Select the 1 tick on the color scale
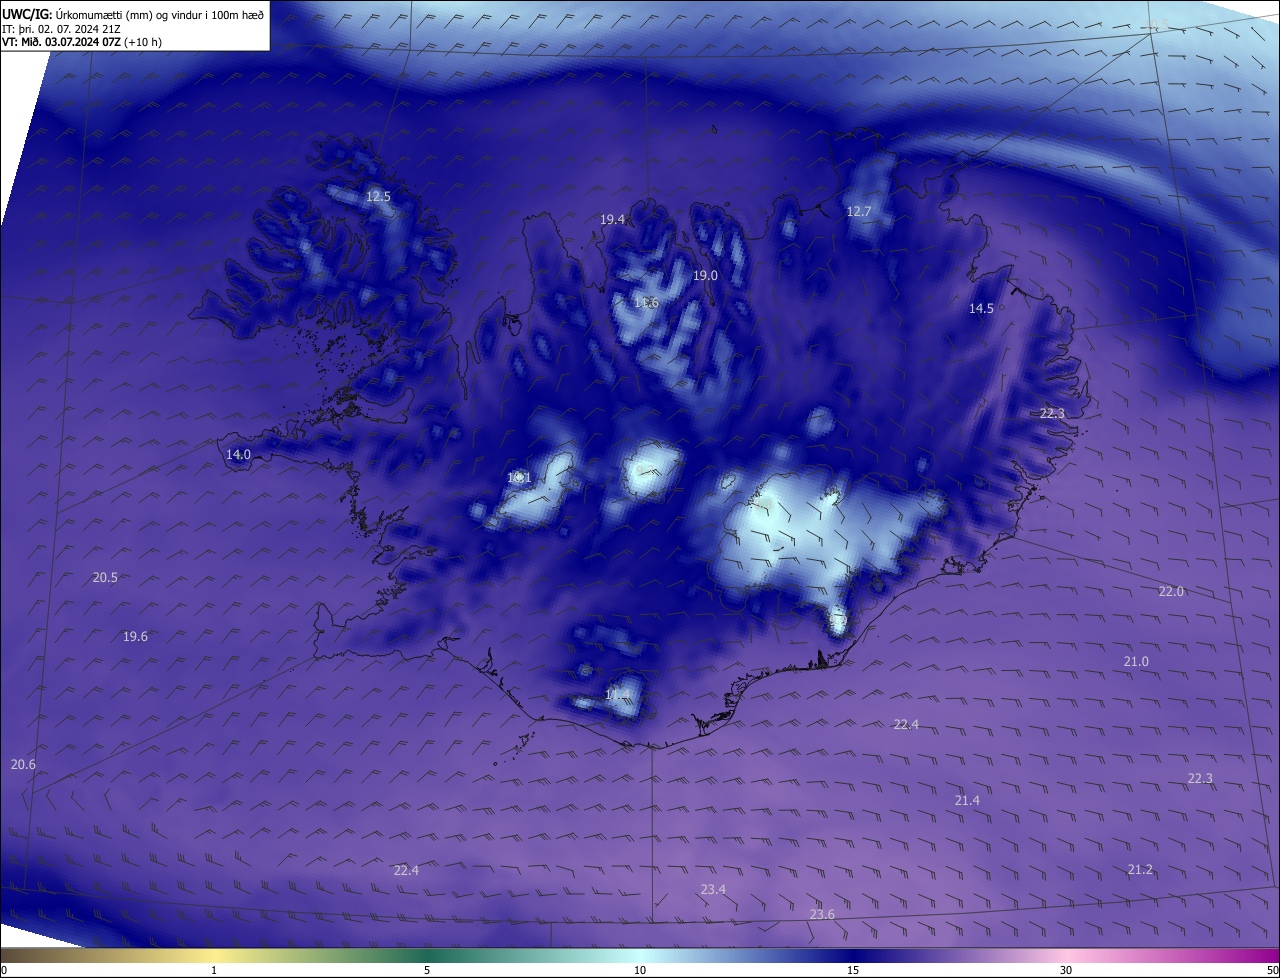The width and height of the screenshot is (1280, 978). 214,970
